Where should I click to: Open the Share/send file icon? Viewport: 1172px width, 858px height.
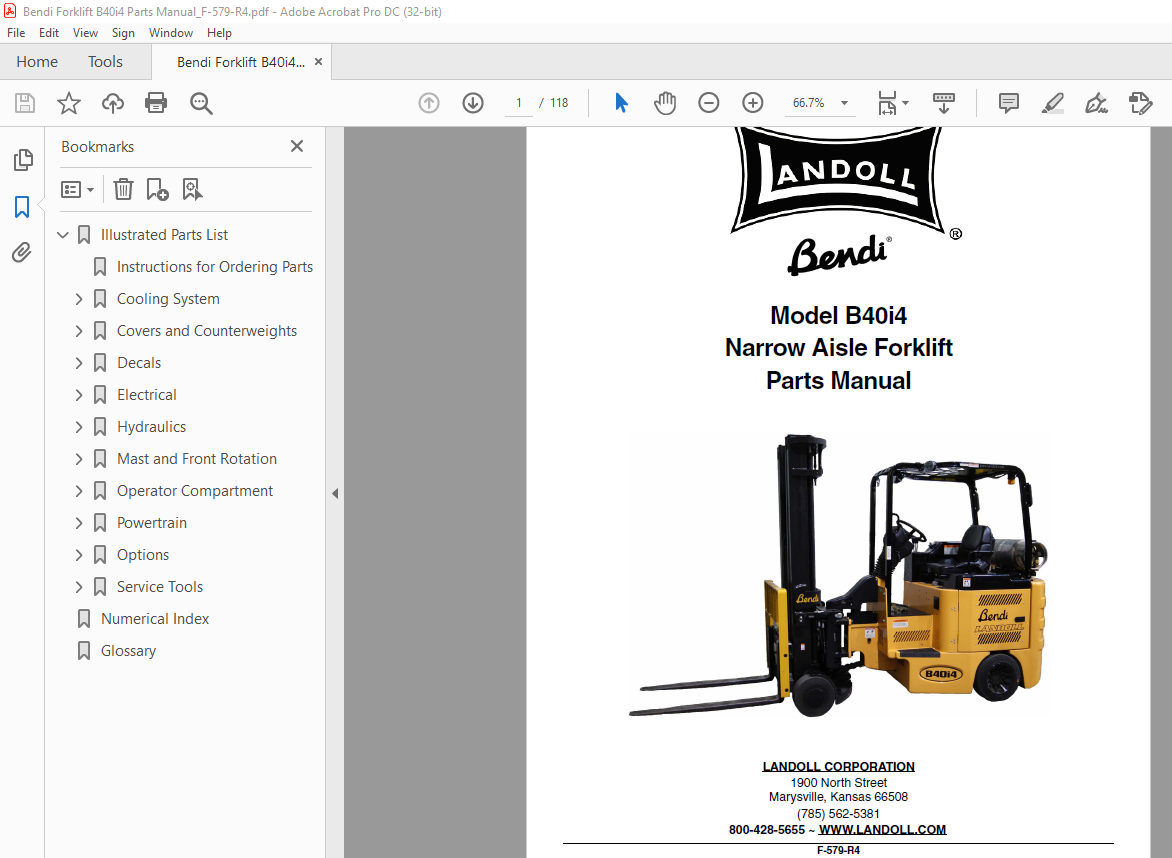coord(1141,103)
